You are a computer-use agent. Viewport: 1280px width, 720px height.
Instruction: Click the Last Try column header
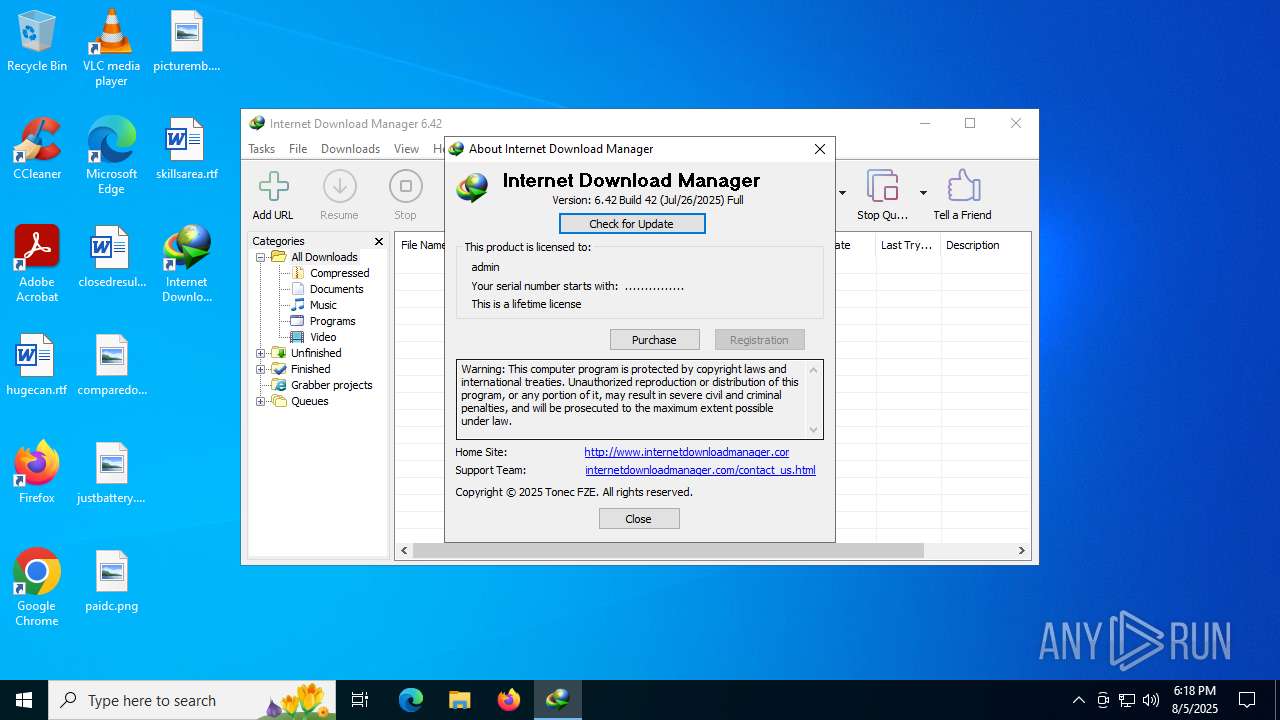tap(908, 245)
